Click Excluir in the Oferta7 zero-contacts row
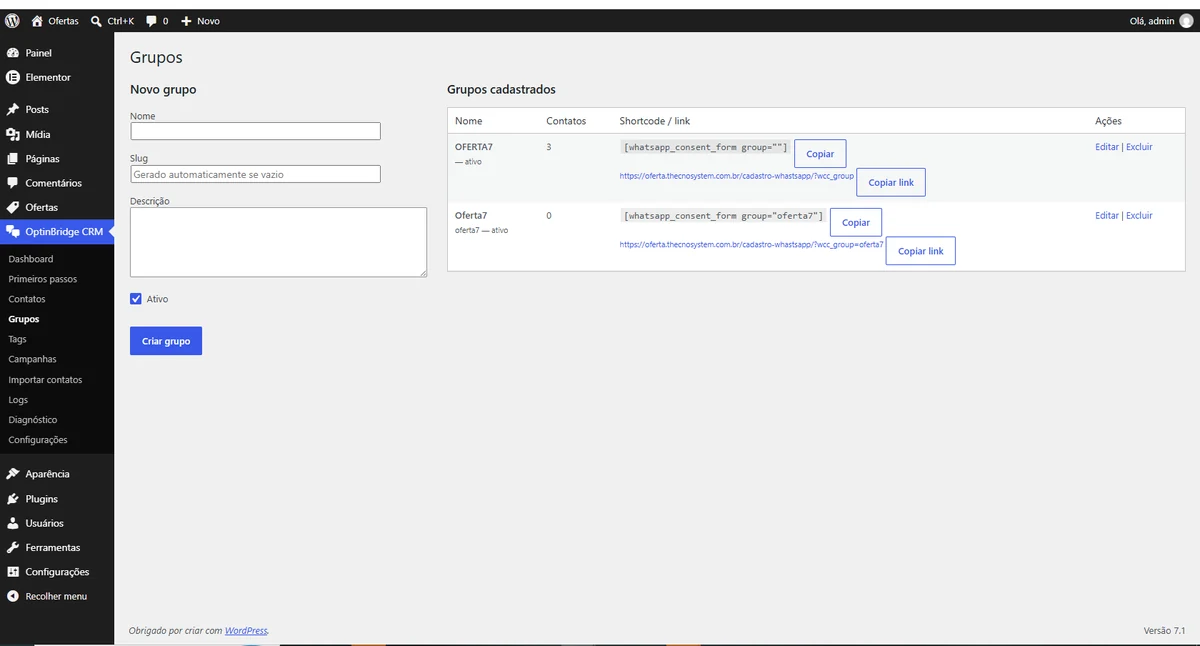The image size is (1200, 646). tap(1139, 215)
